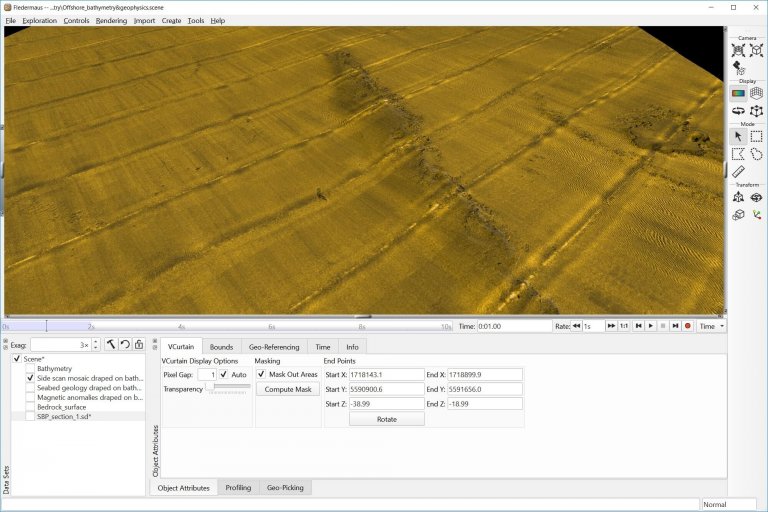This screenshot has width=768, height=512.
Task: Open the Time mode dropdown
Action: tap(711, 326)
